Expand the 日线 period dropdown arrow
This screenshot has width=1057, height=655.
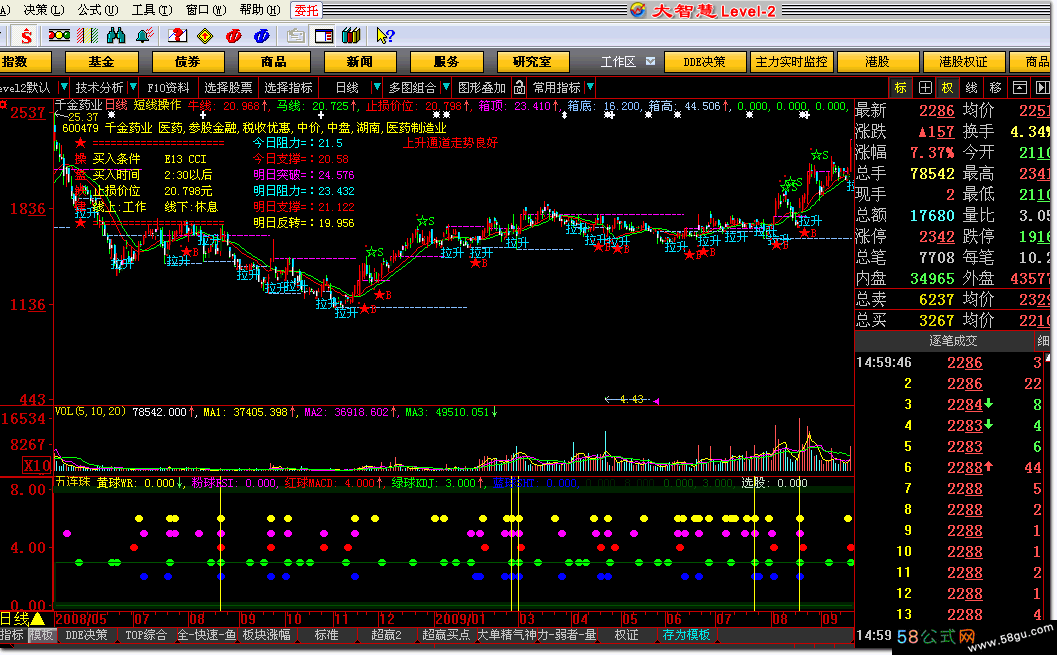[x=377, y=88]
